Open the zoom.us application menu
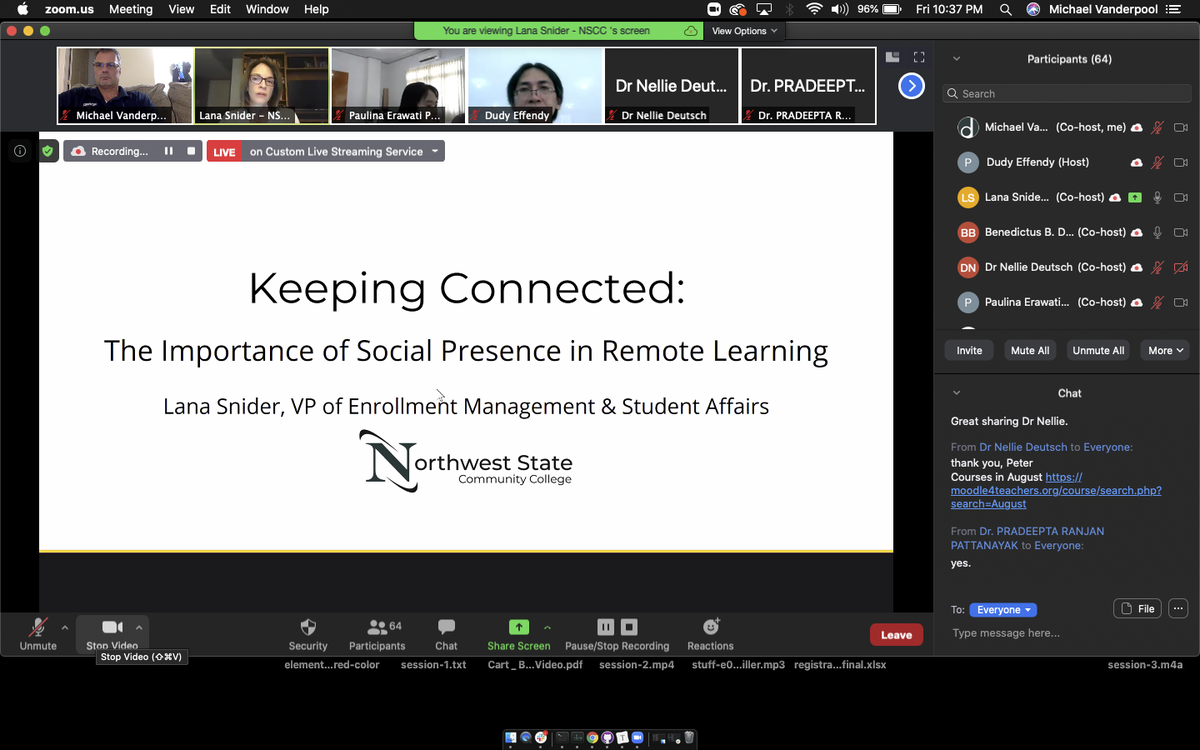This screenshot has height=750, width=1200. click(x=69, y=9)
